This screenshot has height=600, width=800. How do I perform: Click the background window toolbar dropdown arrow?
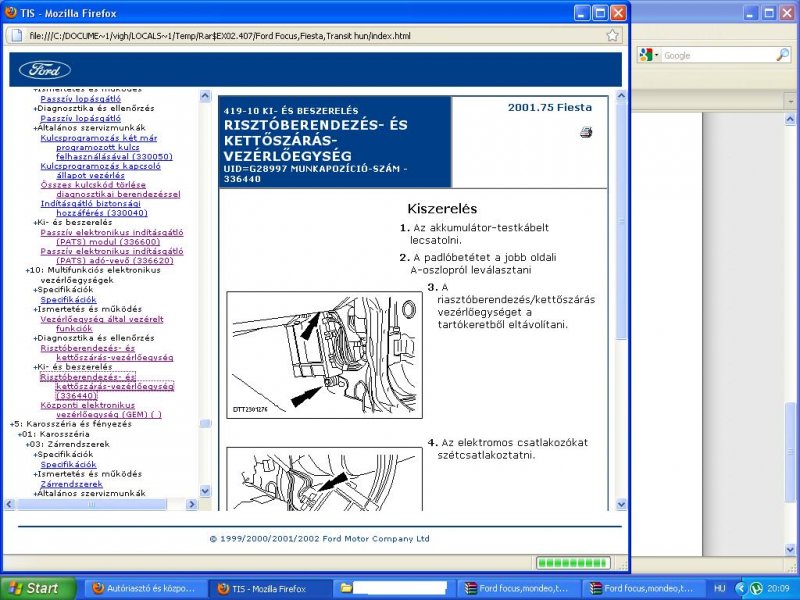[x=790, y=102]
